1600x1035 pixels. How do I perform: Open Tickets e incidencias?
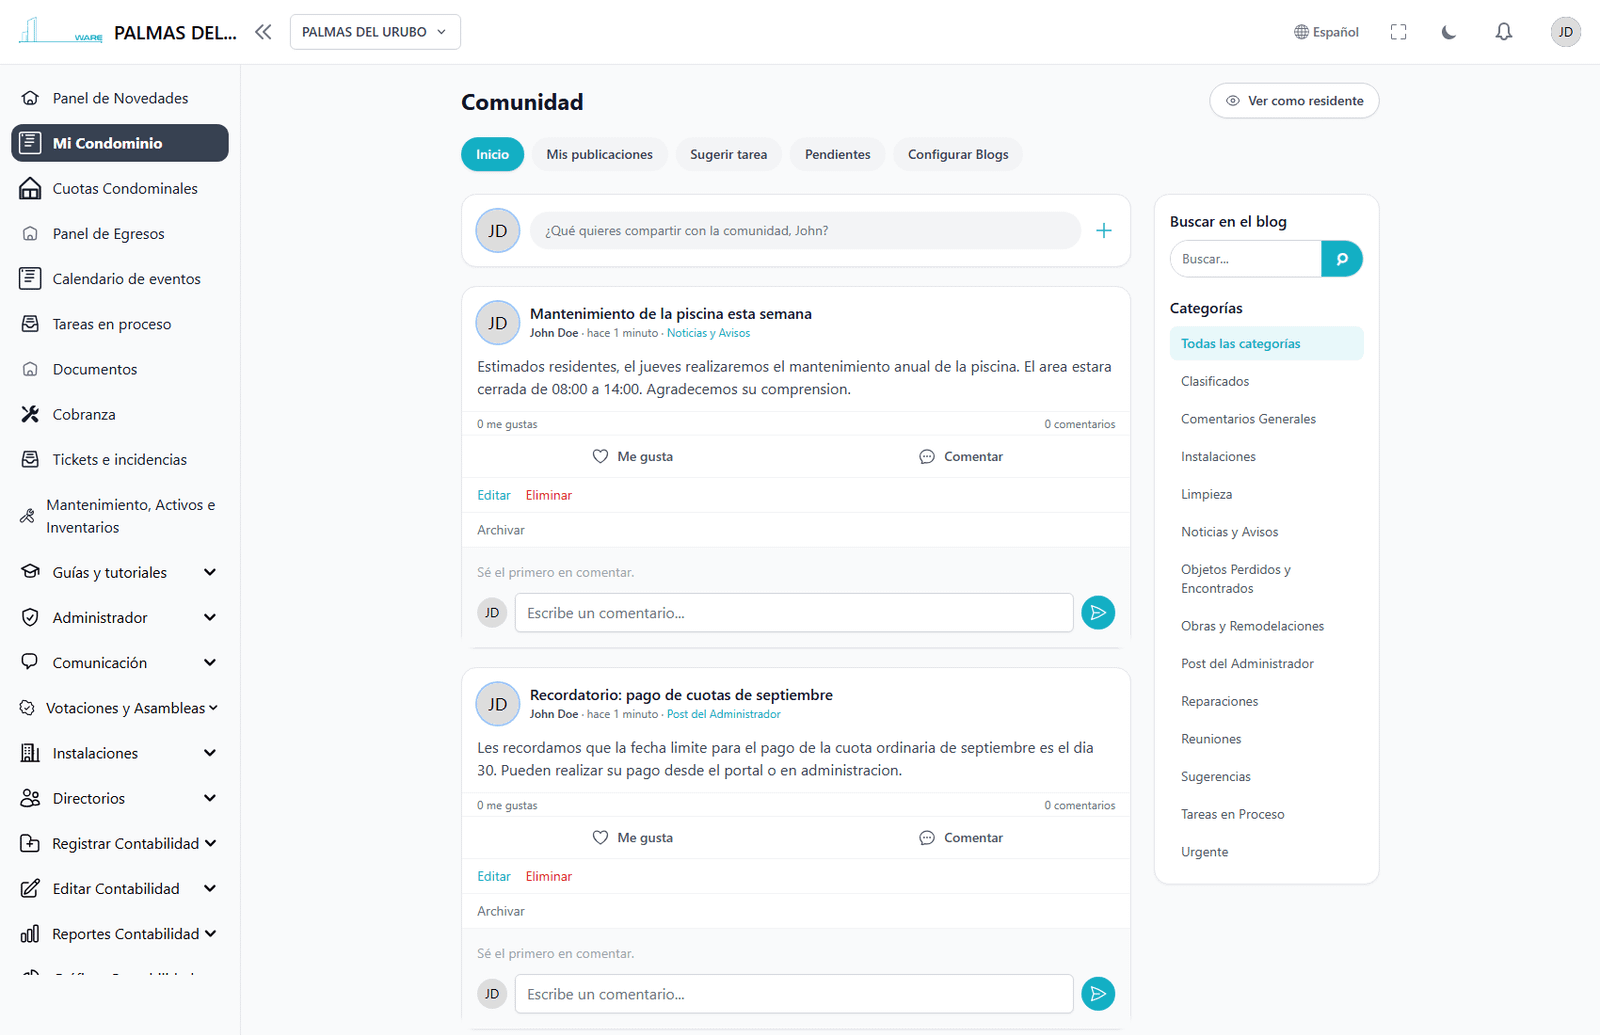pos(120,460)
